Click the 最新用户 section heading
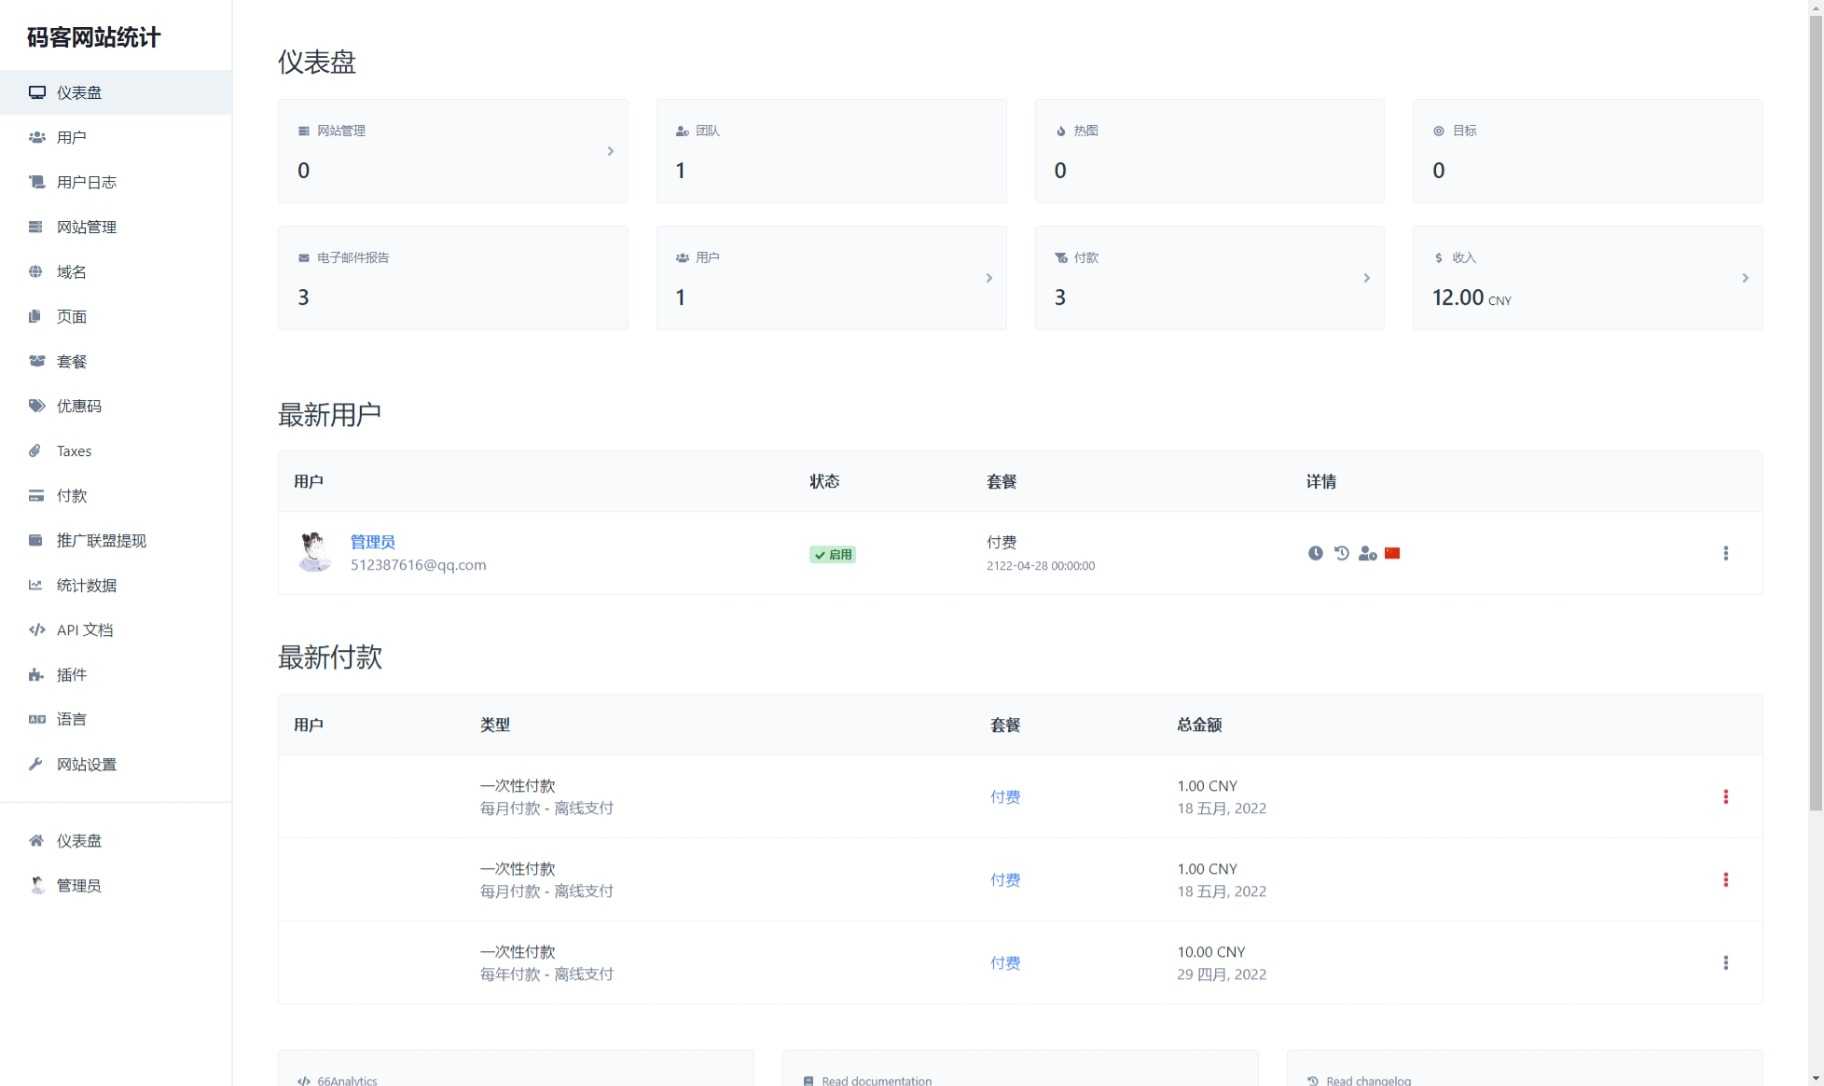This screenshot has width=1824, height=1086. coord(330,415)
